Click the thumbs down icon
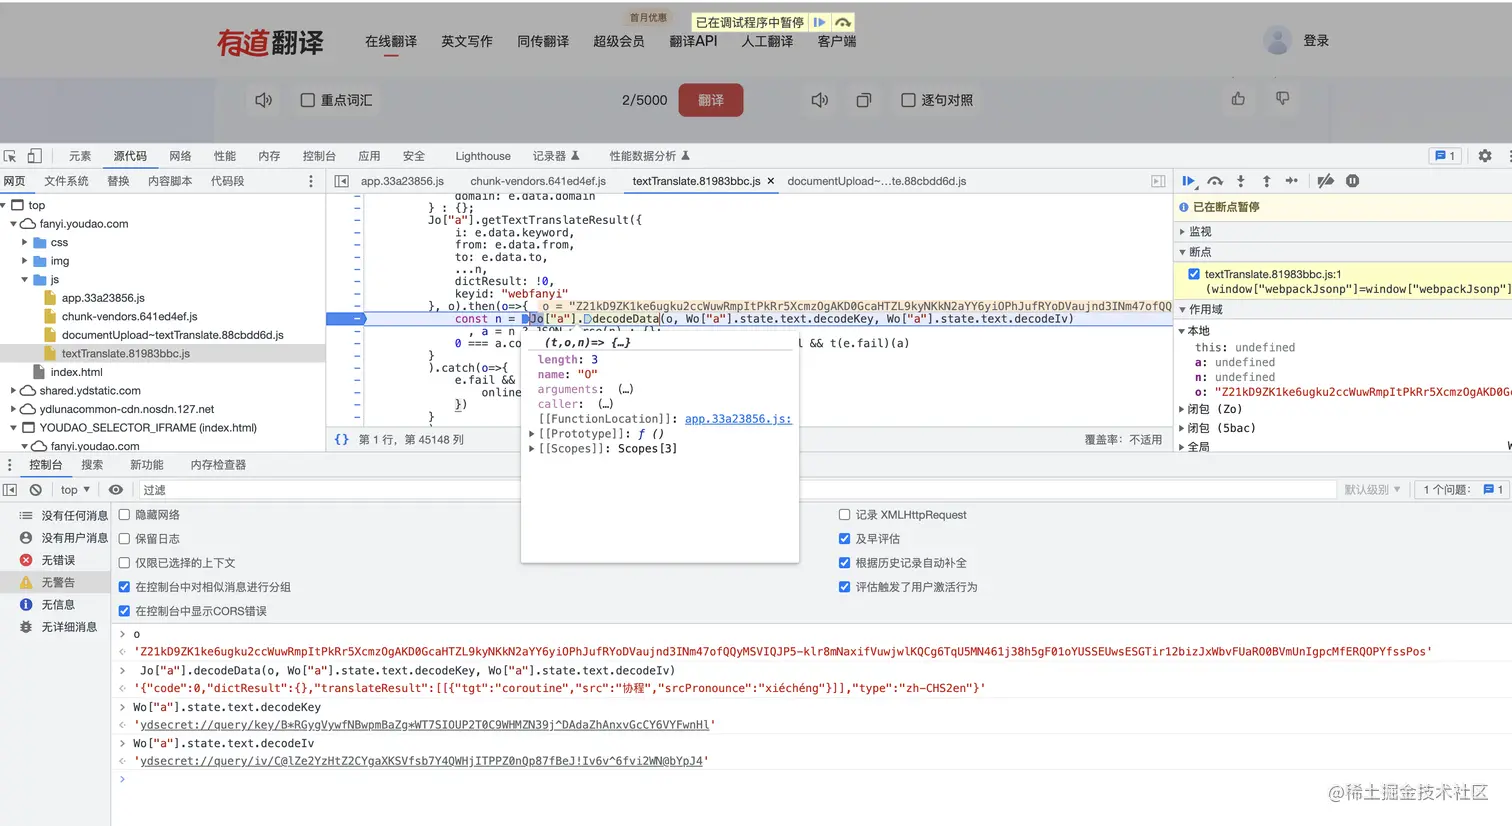 pyautogui.click(x=1282, y=98)
